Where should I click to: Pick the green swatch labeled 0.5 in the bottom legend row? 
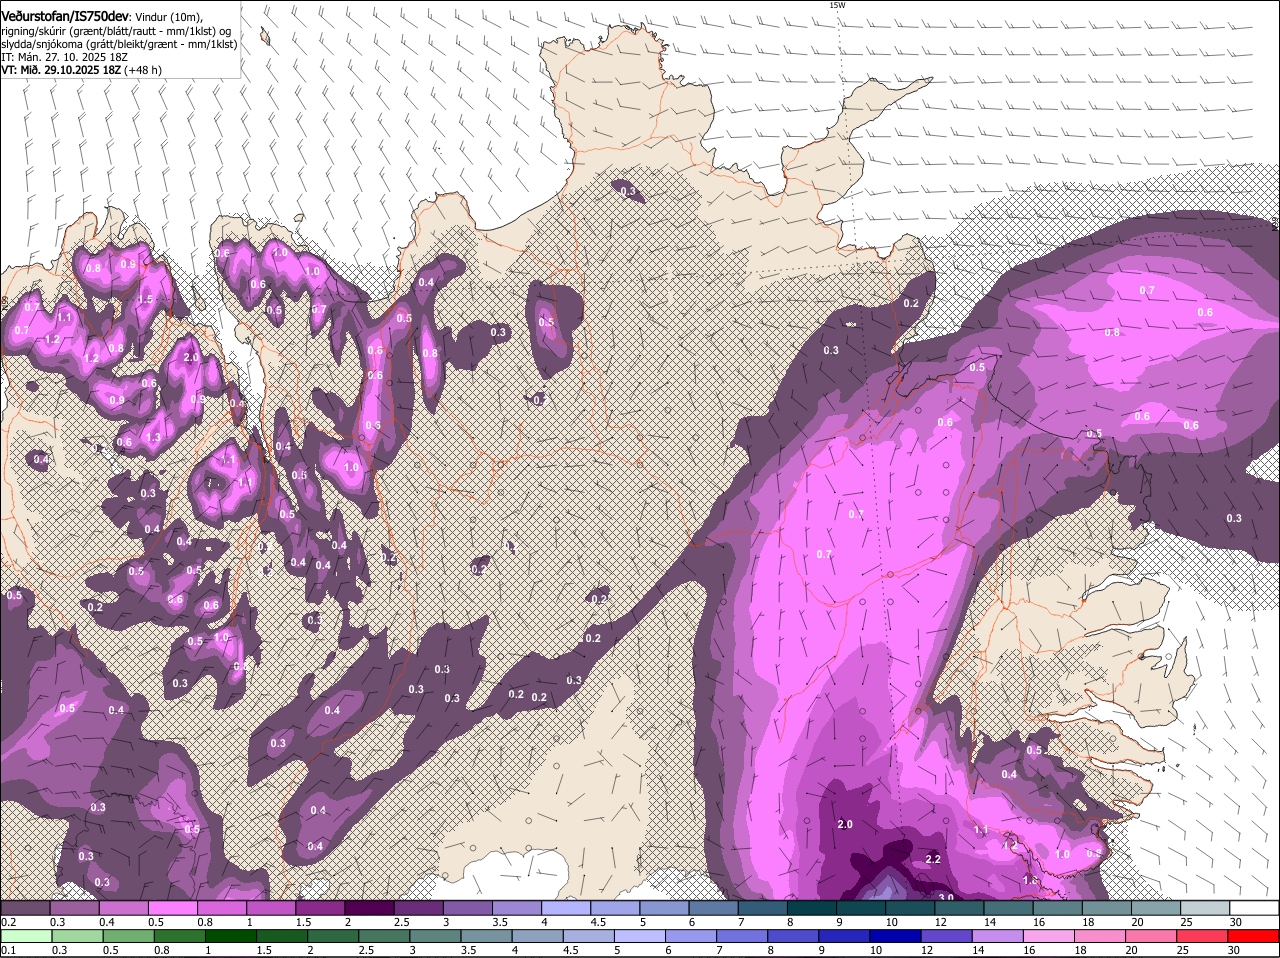click(x=129, y=936)
